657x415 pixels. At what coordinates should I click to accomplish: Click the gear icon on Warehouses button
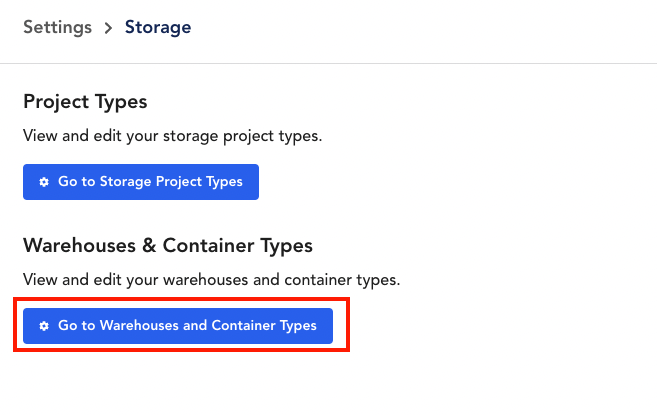click(x=44, y=326)
